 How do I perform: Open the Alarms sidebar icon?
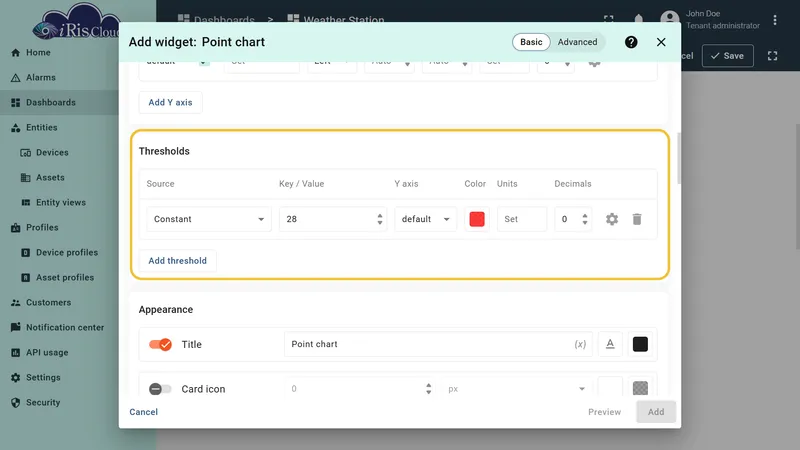16,78
